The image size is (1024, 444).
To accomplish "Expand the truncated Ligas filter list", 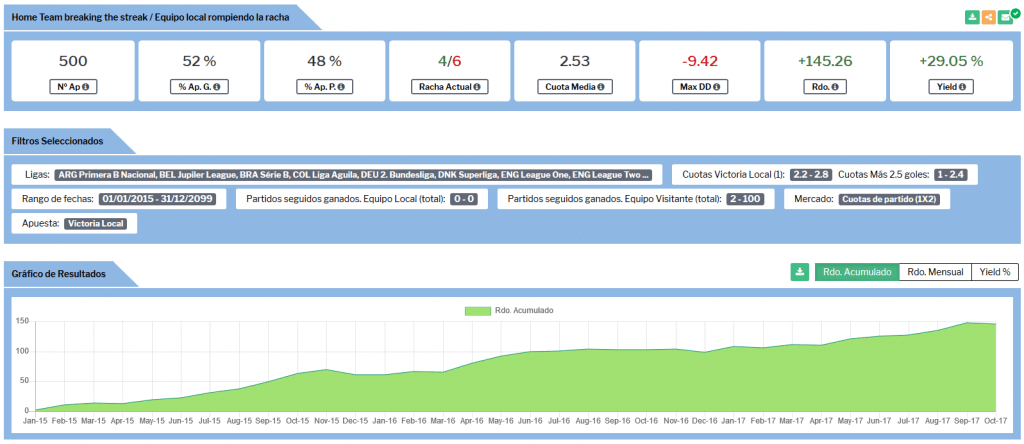I will click(359, 174).
